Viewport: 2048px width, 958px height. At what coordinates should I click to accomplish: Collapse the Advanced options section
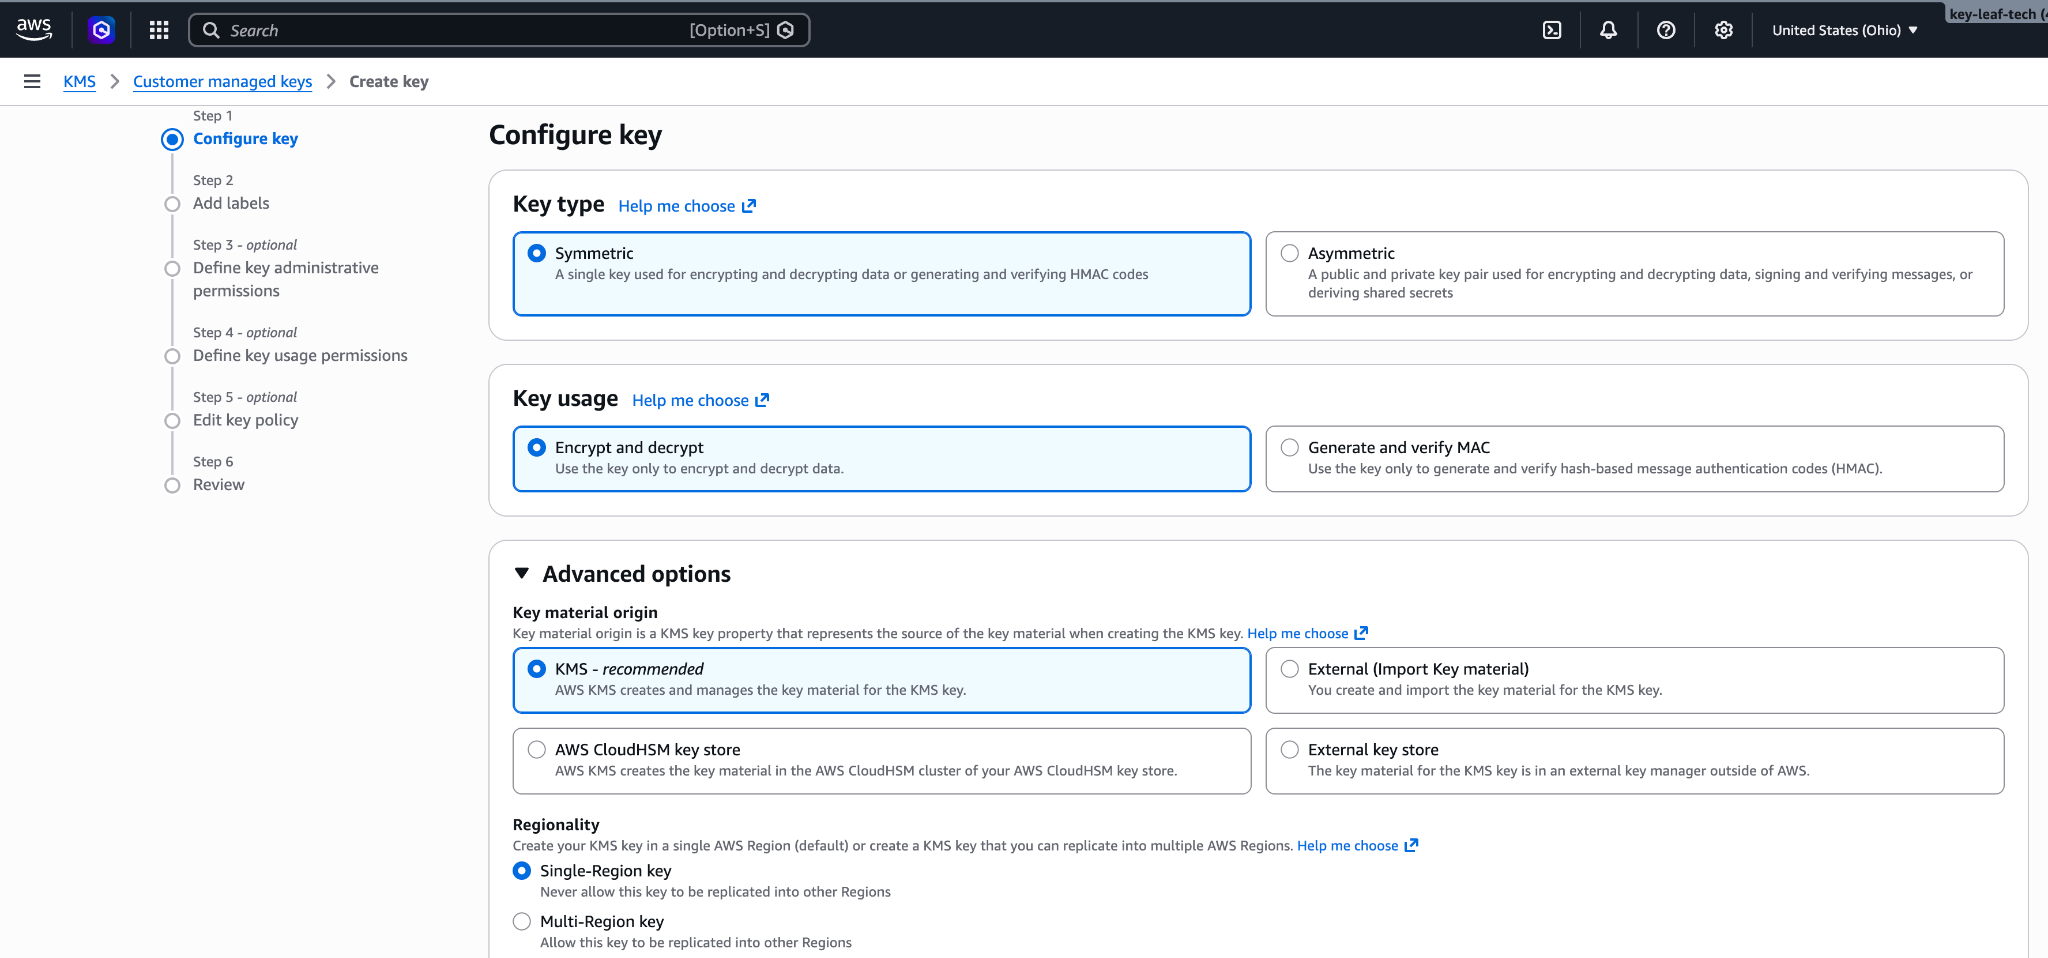pos(521,574)
